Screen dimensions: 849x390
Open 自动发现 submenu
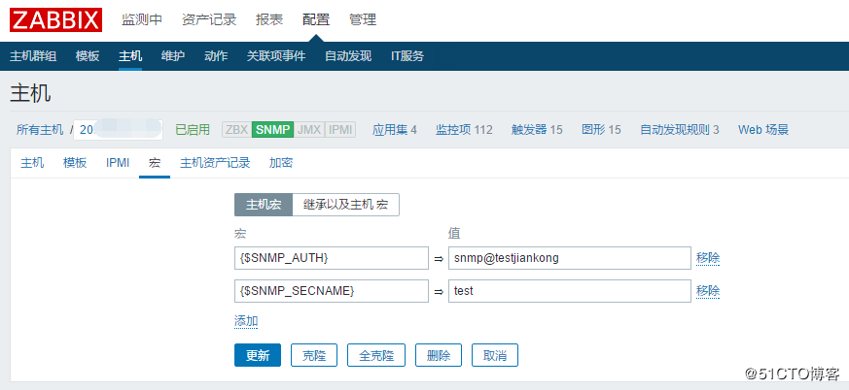click(x=348, y=56)
